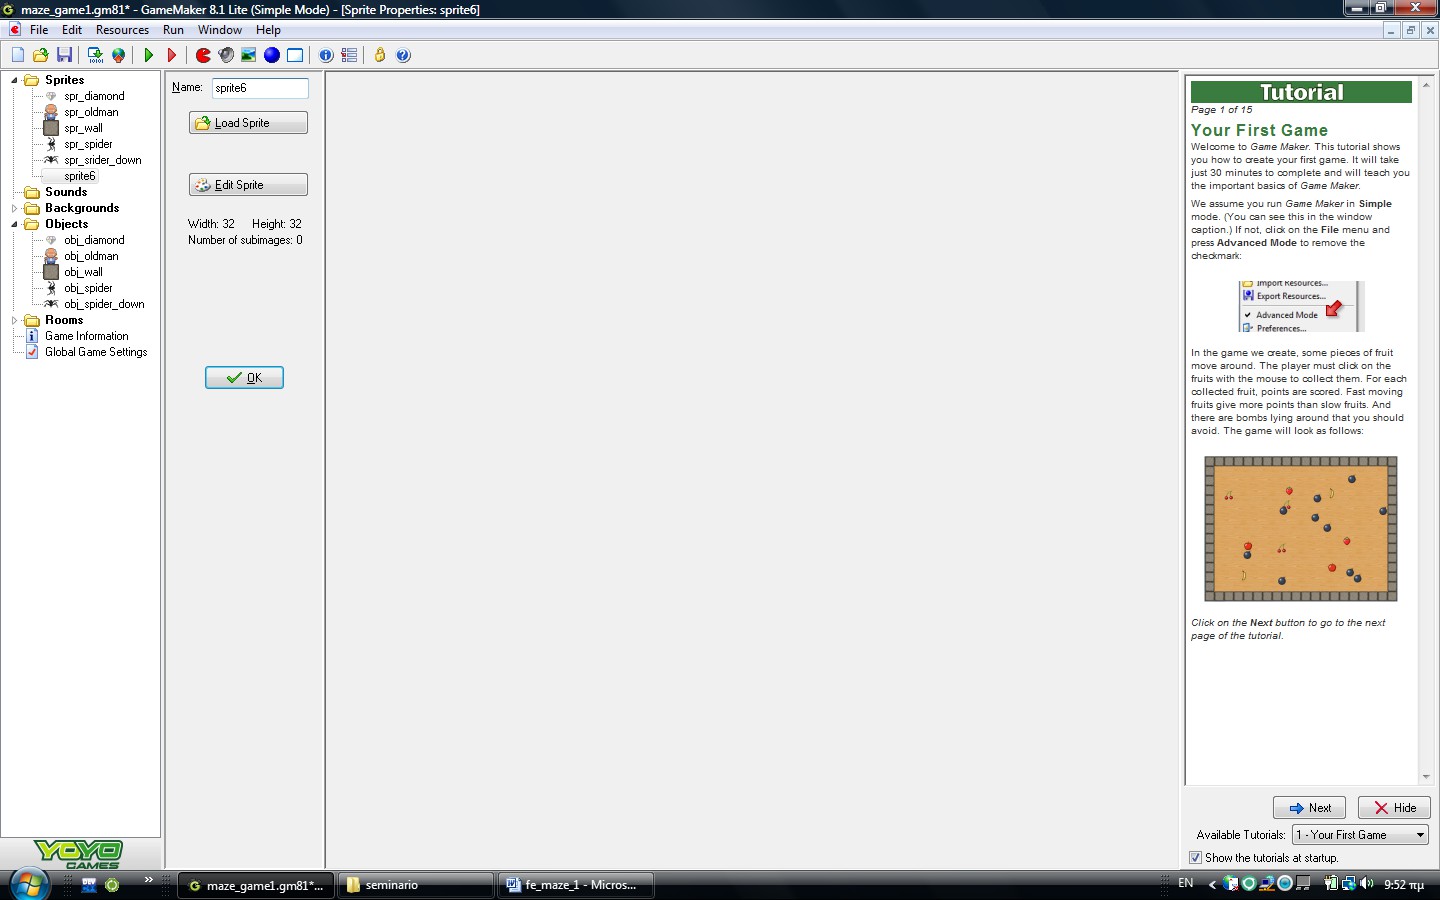Select obj_diamond in Objects tree

click(94, 240)
